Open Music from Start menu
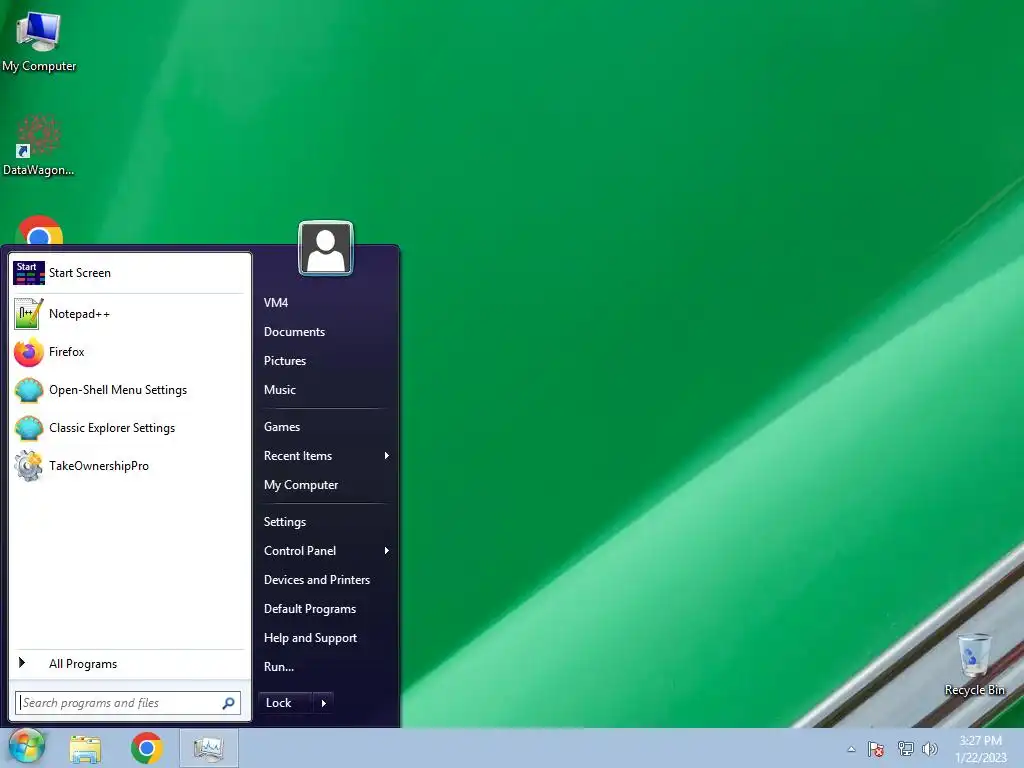Viewport: 1024px width, 768px height. click(x=280, y=390)
